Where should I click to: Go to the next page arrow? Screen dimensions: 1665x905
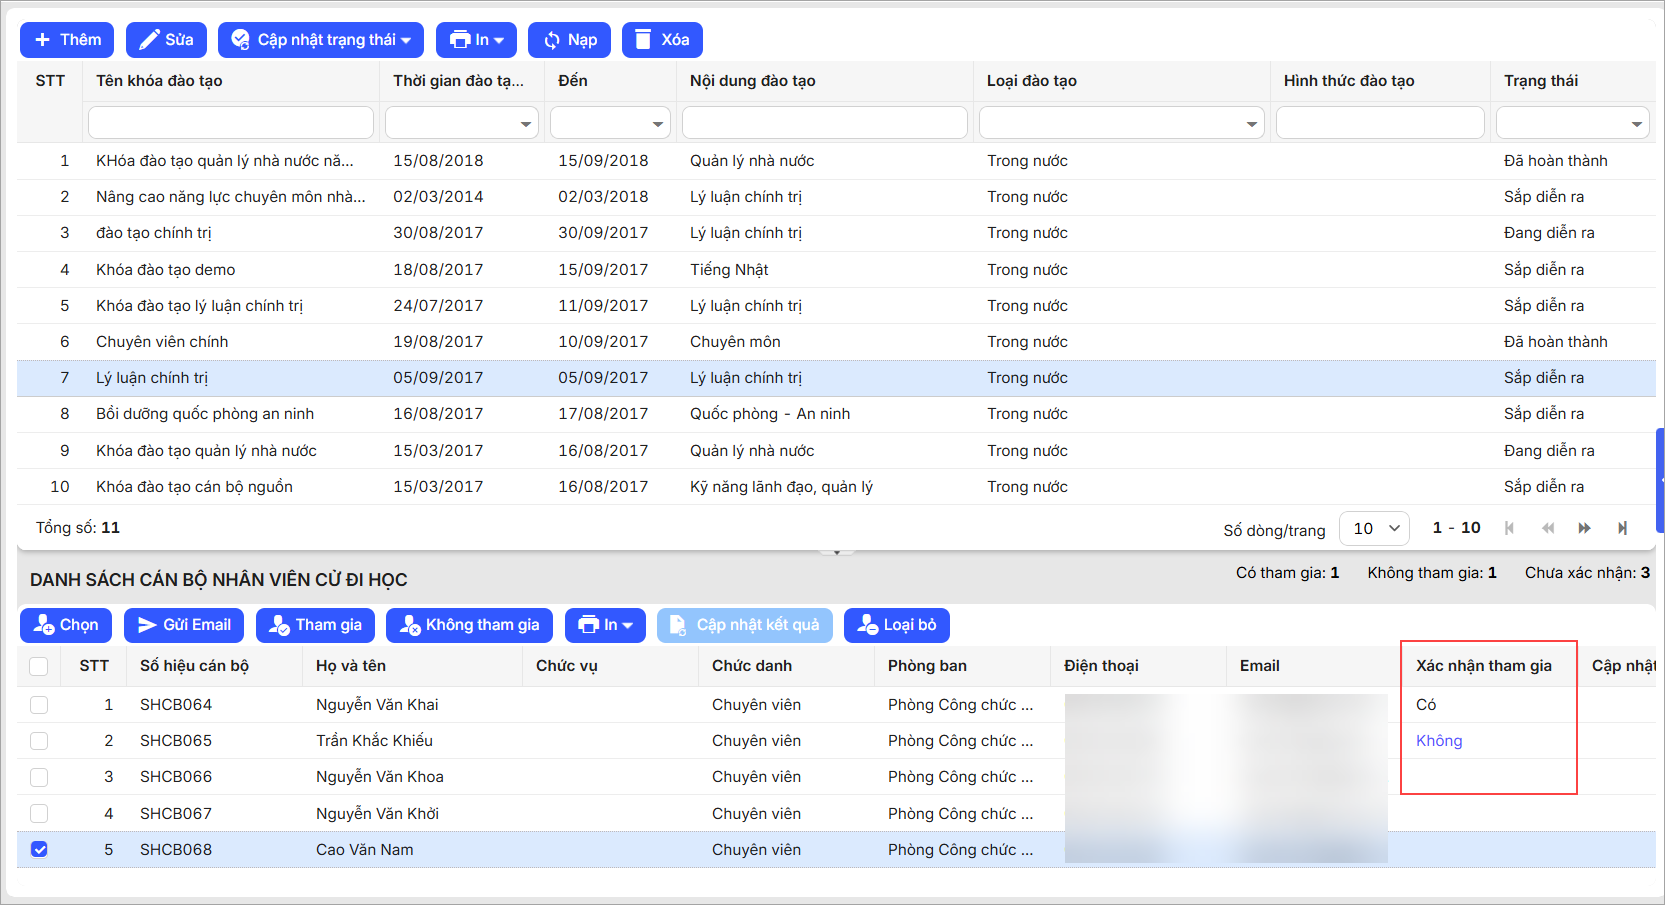1584,528
